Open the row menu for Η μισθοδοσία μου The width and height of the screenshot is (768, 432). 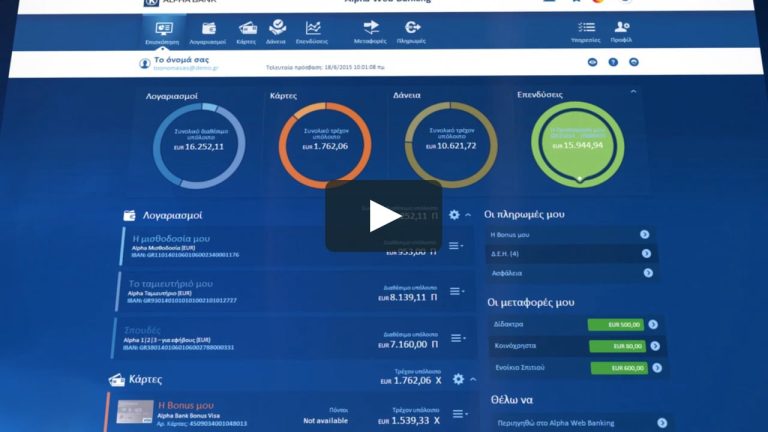coord(456,246)
